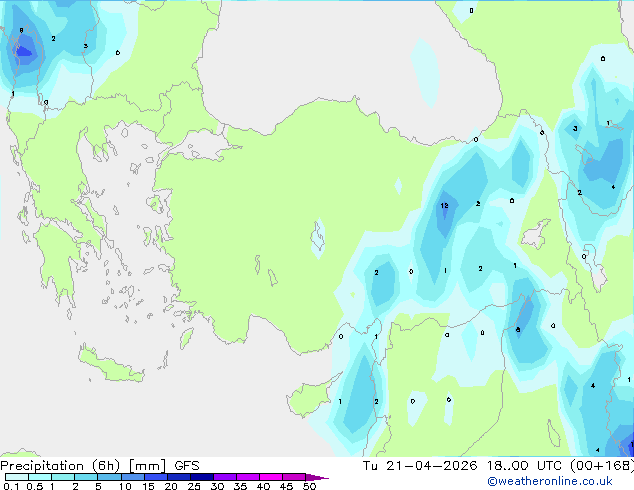This screenshot has height=490, width=634.
Task: Click the "Tu 21-04-2026" date text
Action: (420, 466)
